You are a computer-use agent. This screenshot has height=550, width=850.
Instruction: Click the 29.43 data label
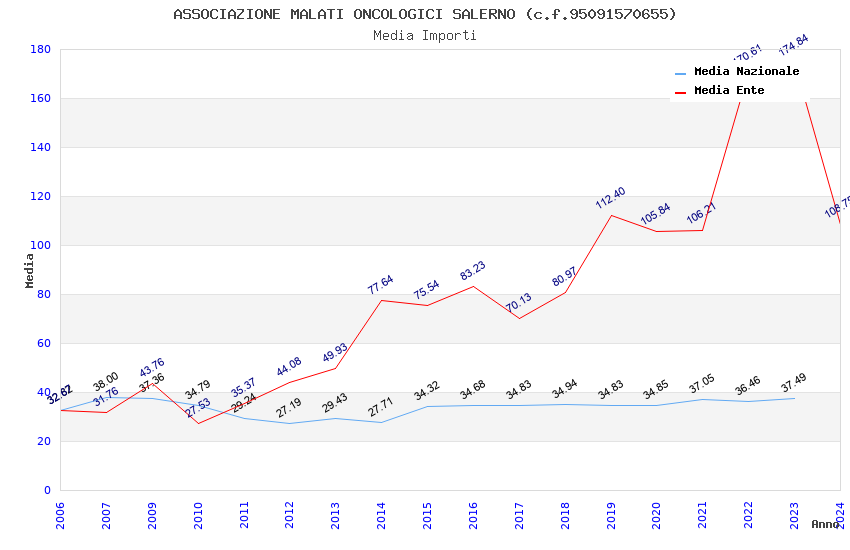click(335, 403)
